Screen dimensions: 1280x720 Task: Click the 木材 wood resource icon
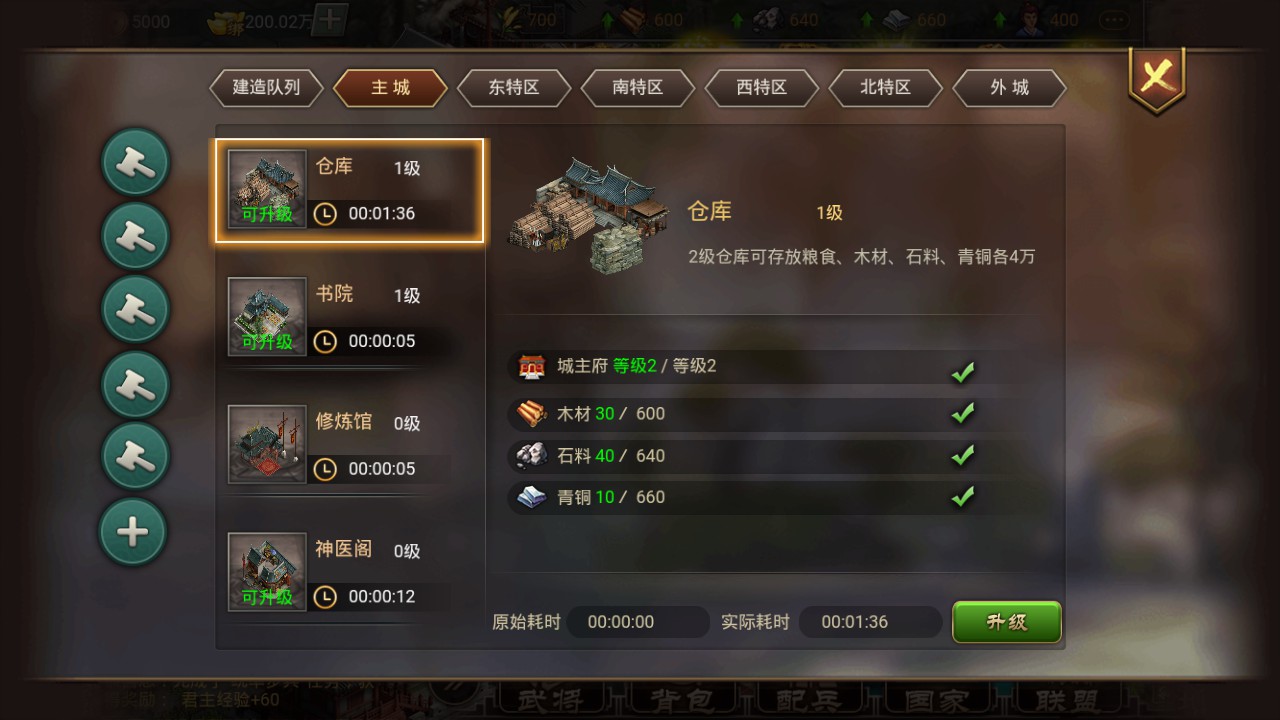[531, 414]
